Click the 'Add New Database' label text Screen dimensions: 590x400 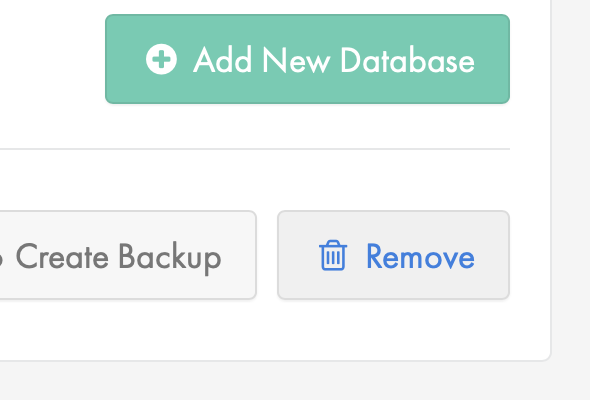pyautogui.click(x=334, y=60)
